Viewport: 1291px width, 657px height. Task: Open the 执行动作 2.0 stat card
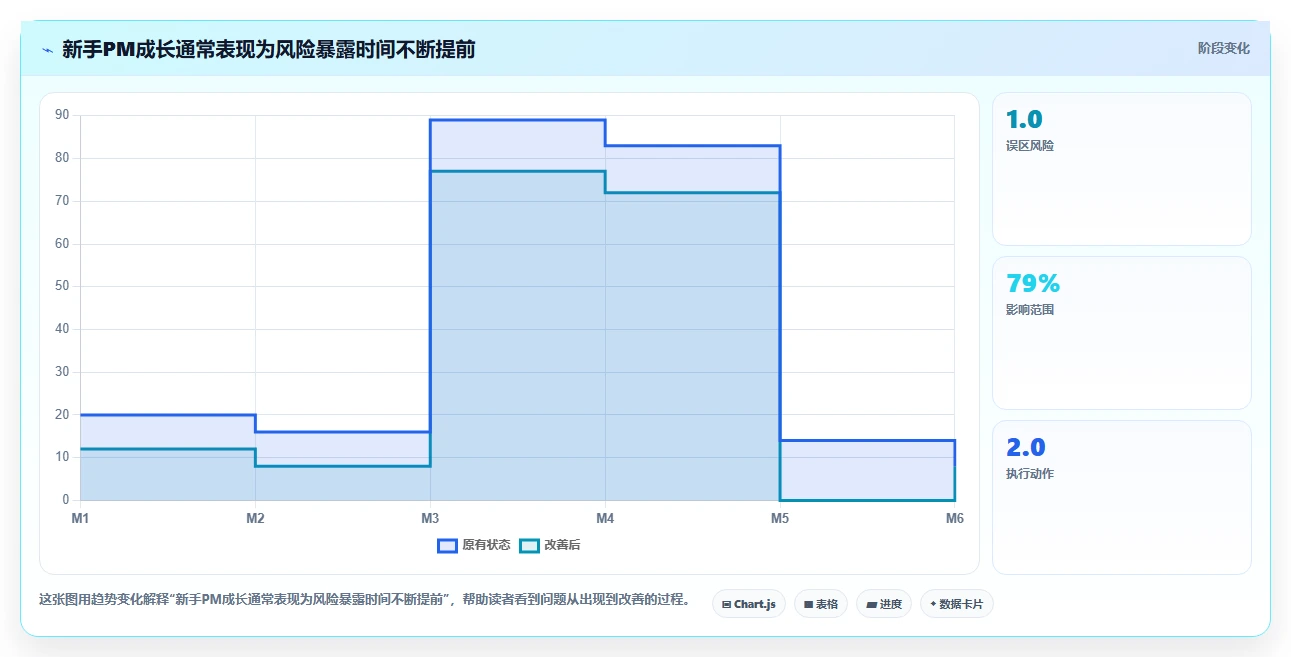(x=1121, y=497)
